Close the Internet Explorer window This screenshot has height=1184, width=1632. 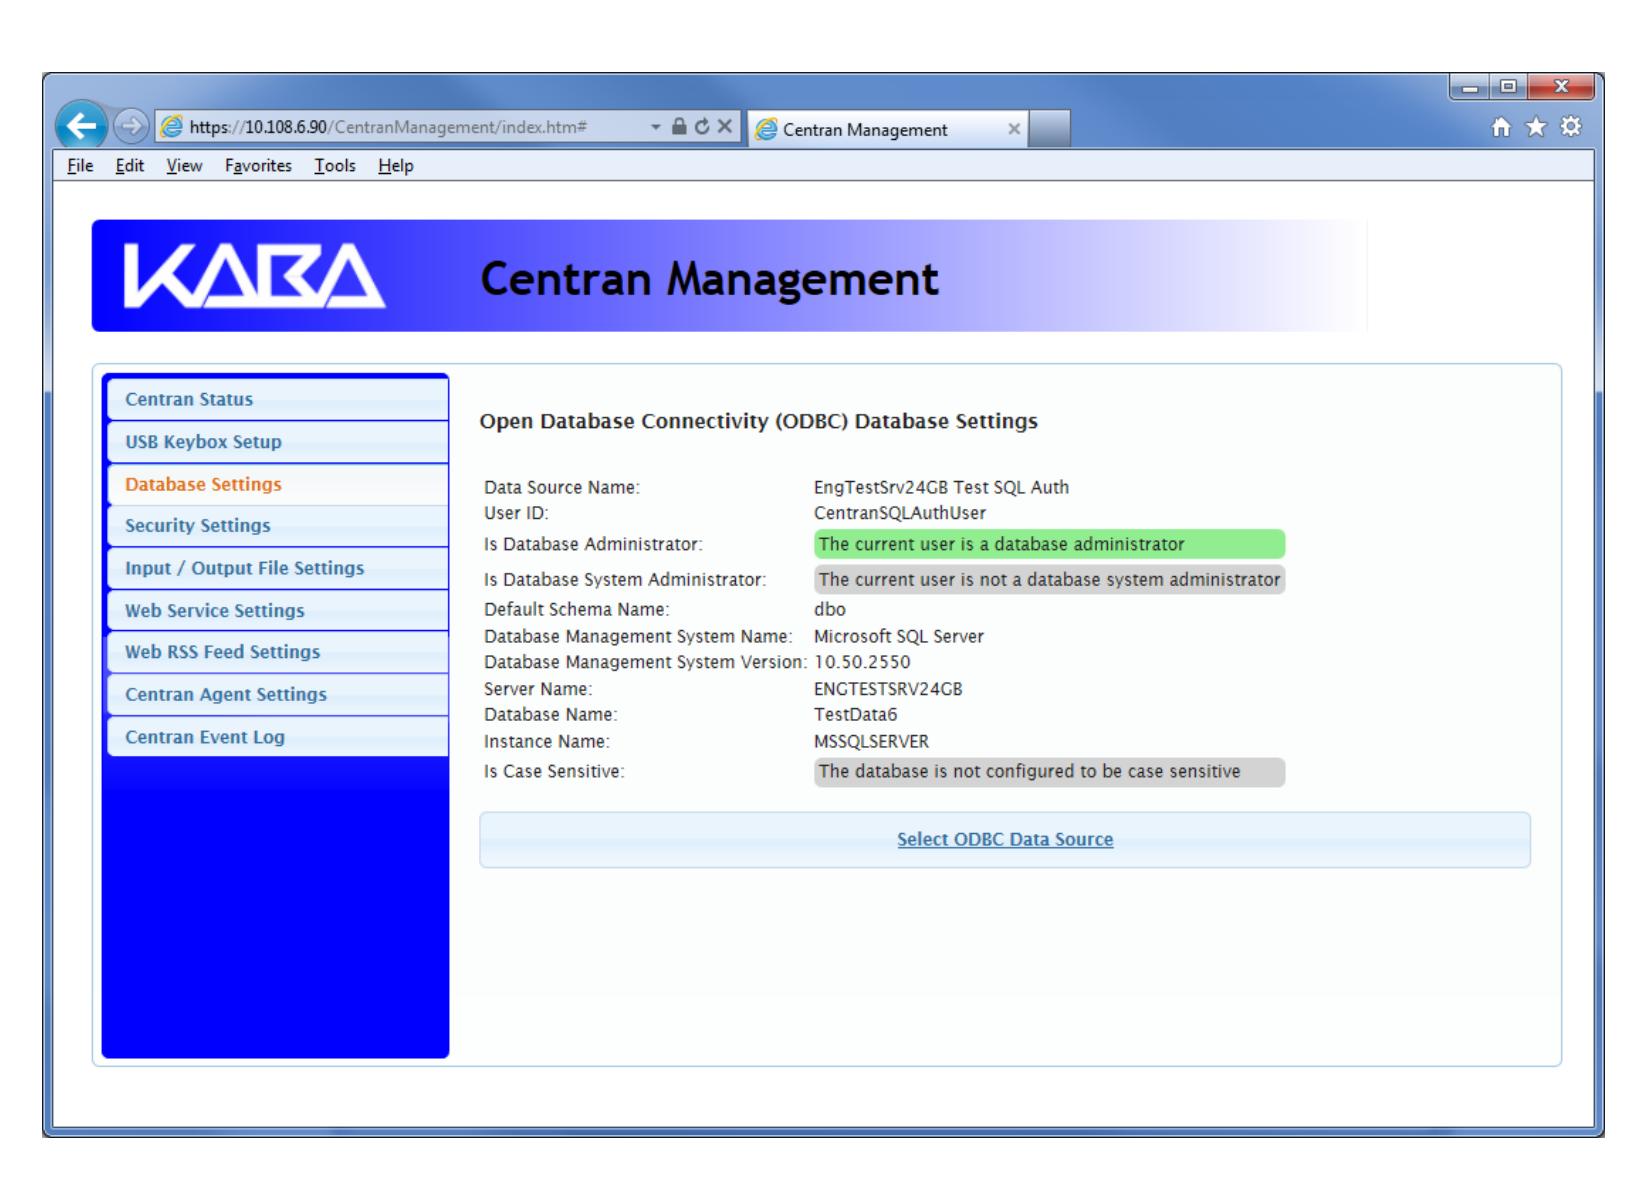(1560, 88)
